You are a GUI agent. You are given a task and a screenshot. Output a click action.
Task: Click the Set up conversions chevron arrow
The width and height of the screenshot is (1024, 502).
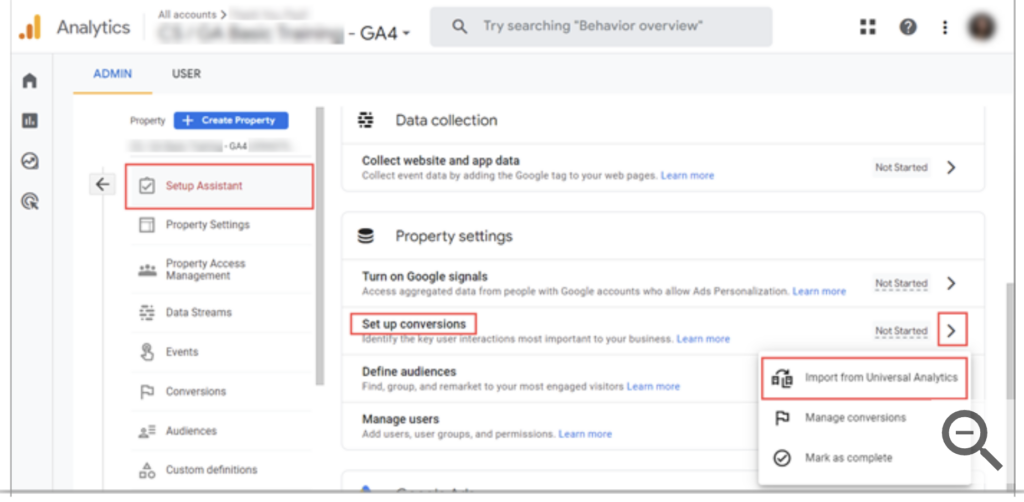(x=952, y=328)
